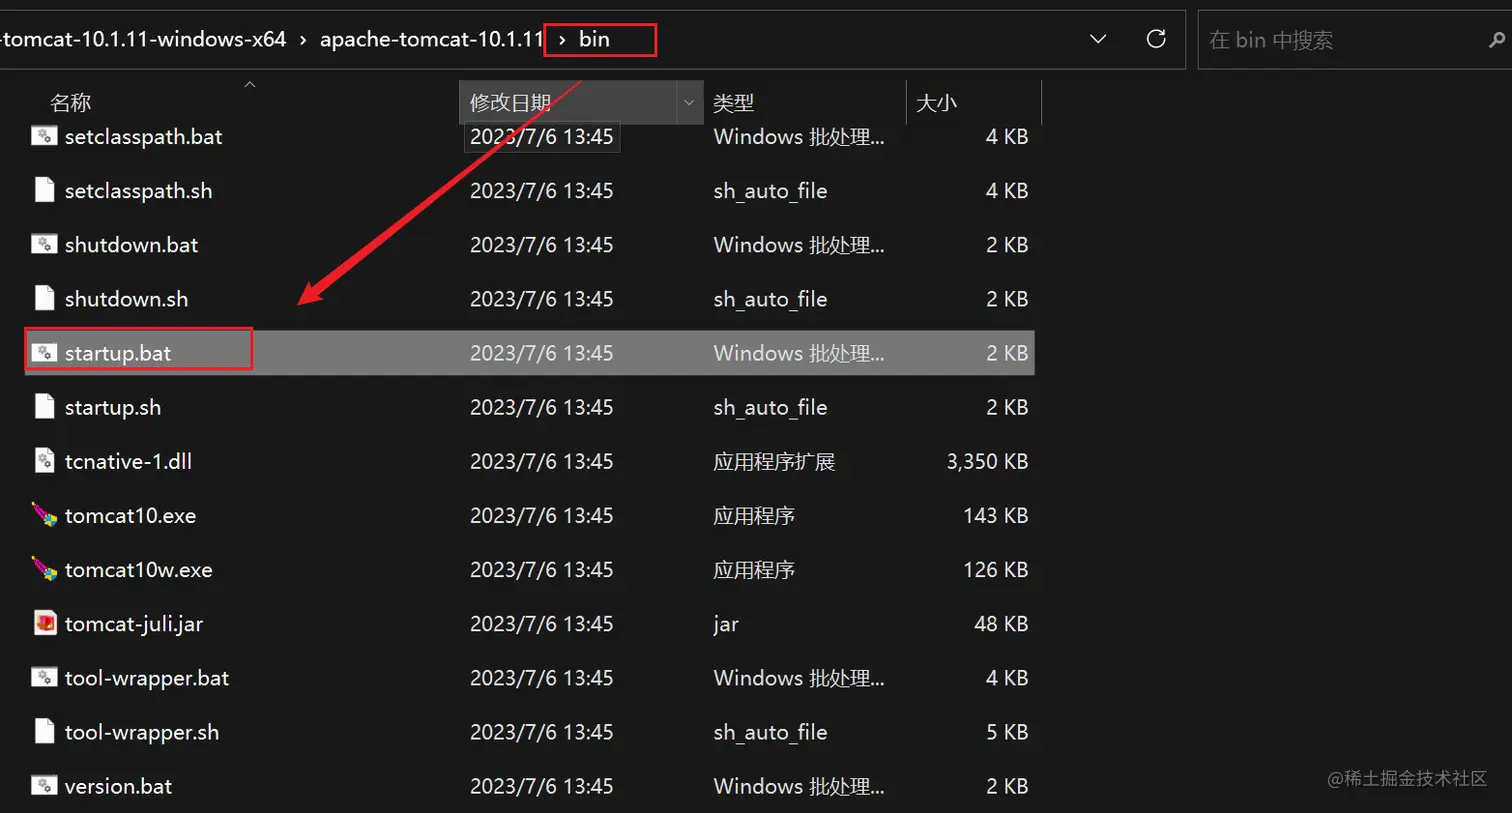The height and width of the screenshot is (813, 1512).
Task: Click the bin breadcrumb segment
Action: [x=594, y=39]
